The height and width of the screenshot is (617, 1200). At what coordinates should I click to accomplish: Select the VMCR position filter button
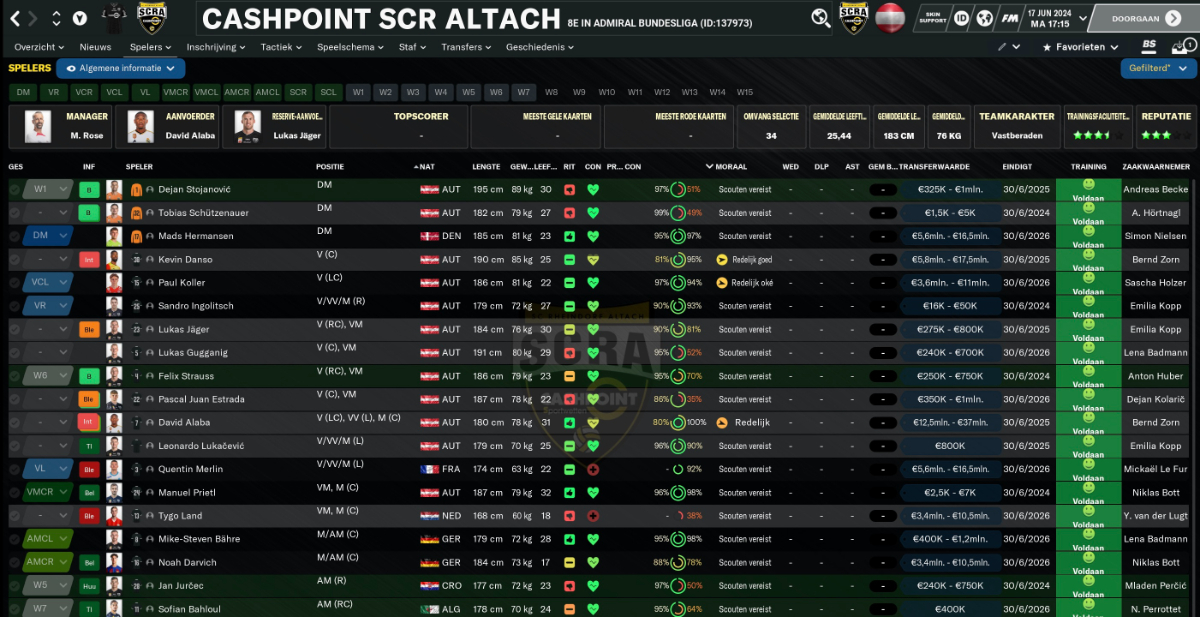(176, 92)
